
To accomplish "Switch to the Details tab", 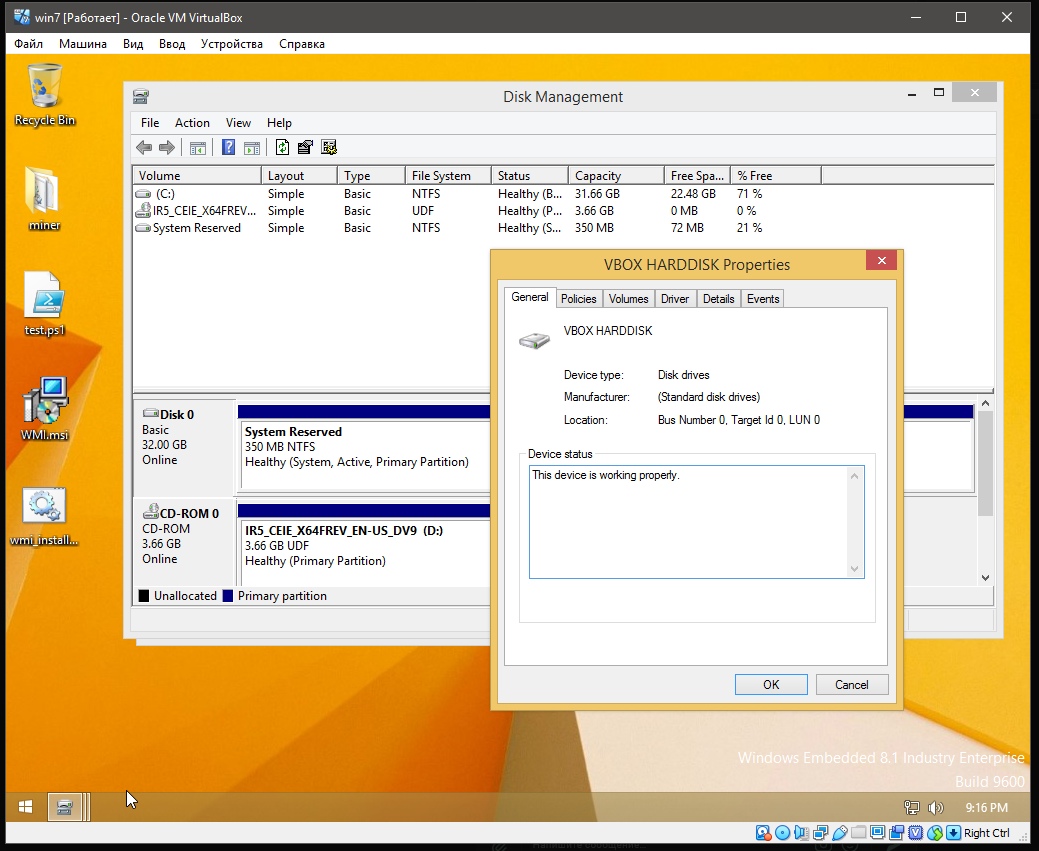I will coord(718,299).
